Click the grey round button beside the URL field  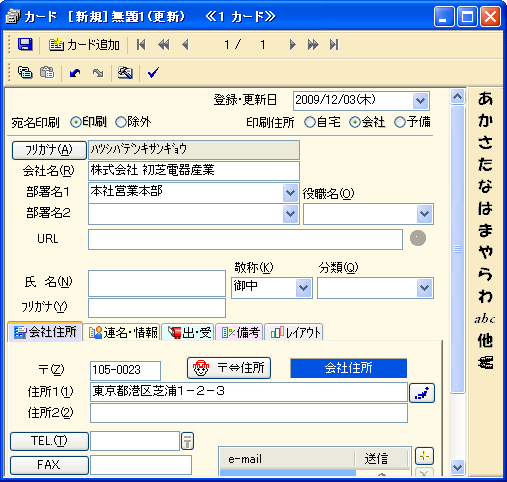[418, 238]
